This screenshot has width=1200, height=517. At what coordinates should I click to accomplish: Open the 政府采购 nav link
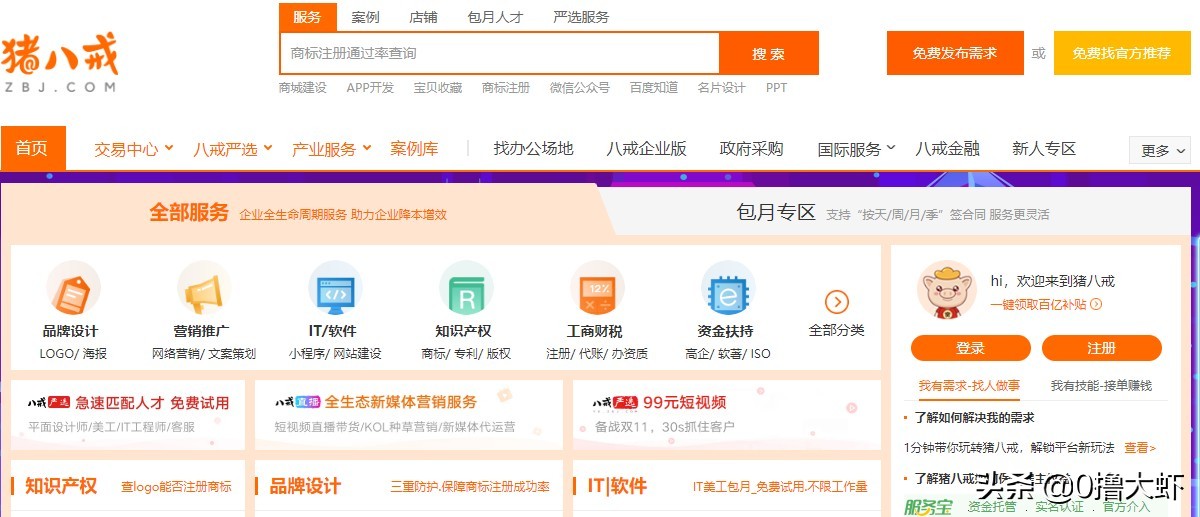751,149
